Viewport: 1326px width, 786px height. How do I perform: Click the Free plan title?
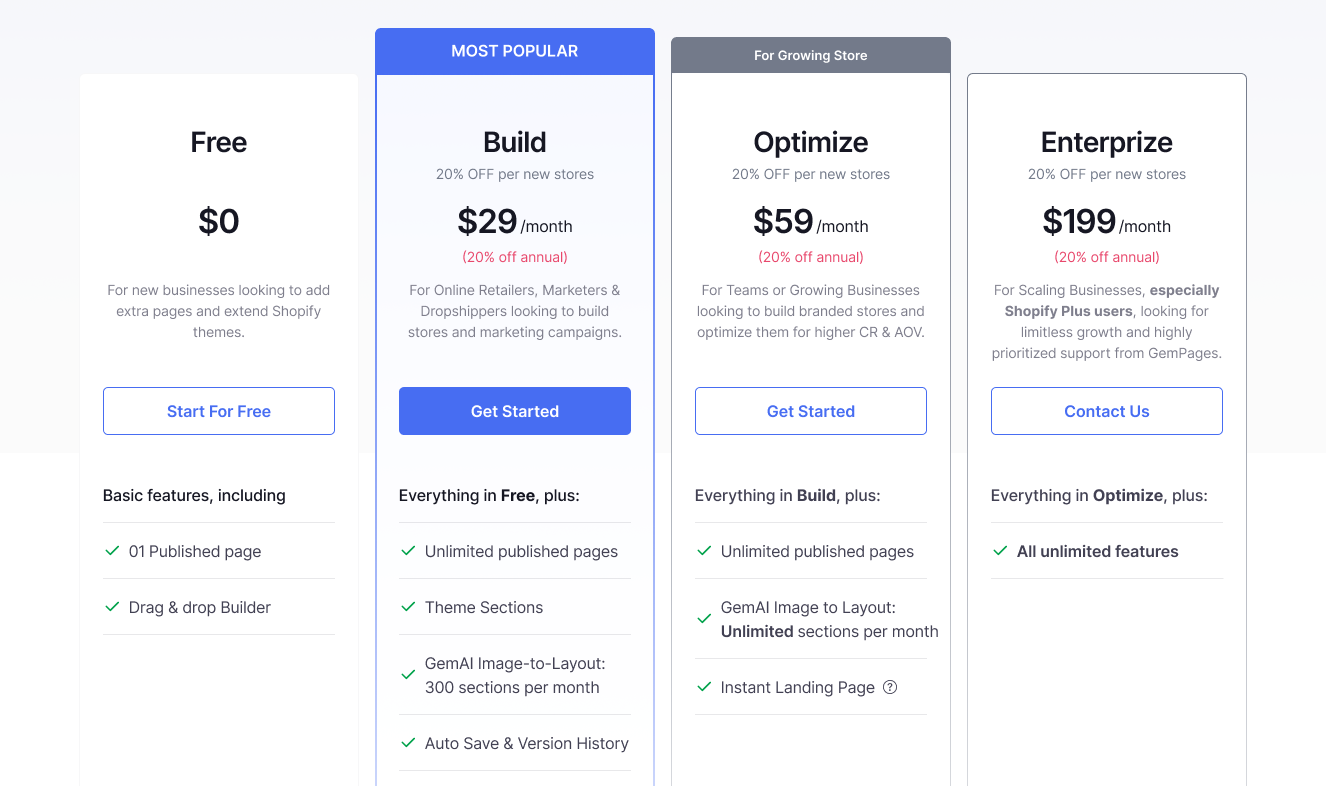[218, 143]
